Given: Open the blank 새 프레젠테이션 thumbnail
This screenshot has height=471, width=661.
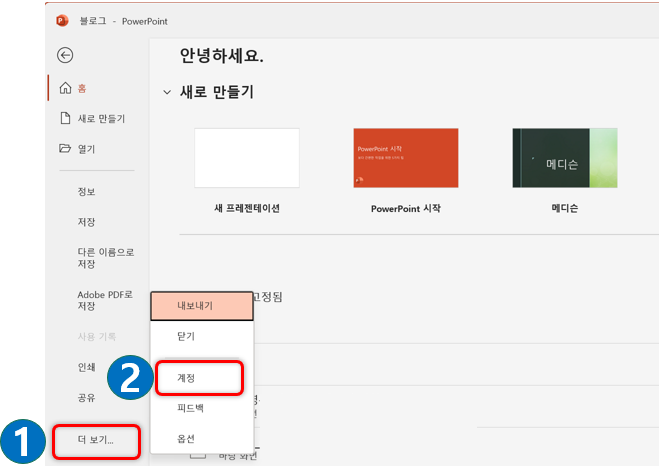Looking at the screenshot, I should click(247, 158).
